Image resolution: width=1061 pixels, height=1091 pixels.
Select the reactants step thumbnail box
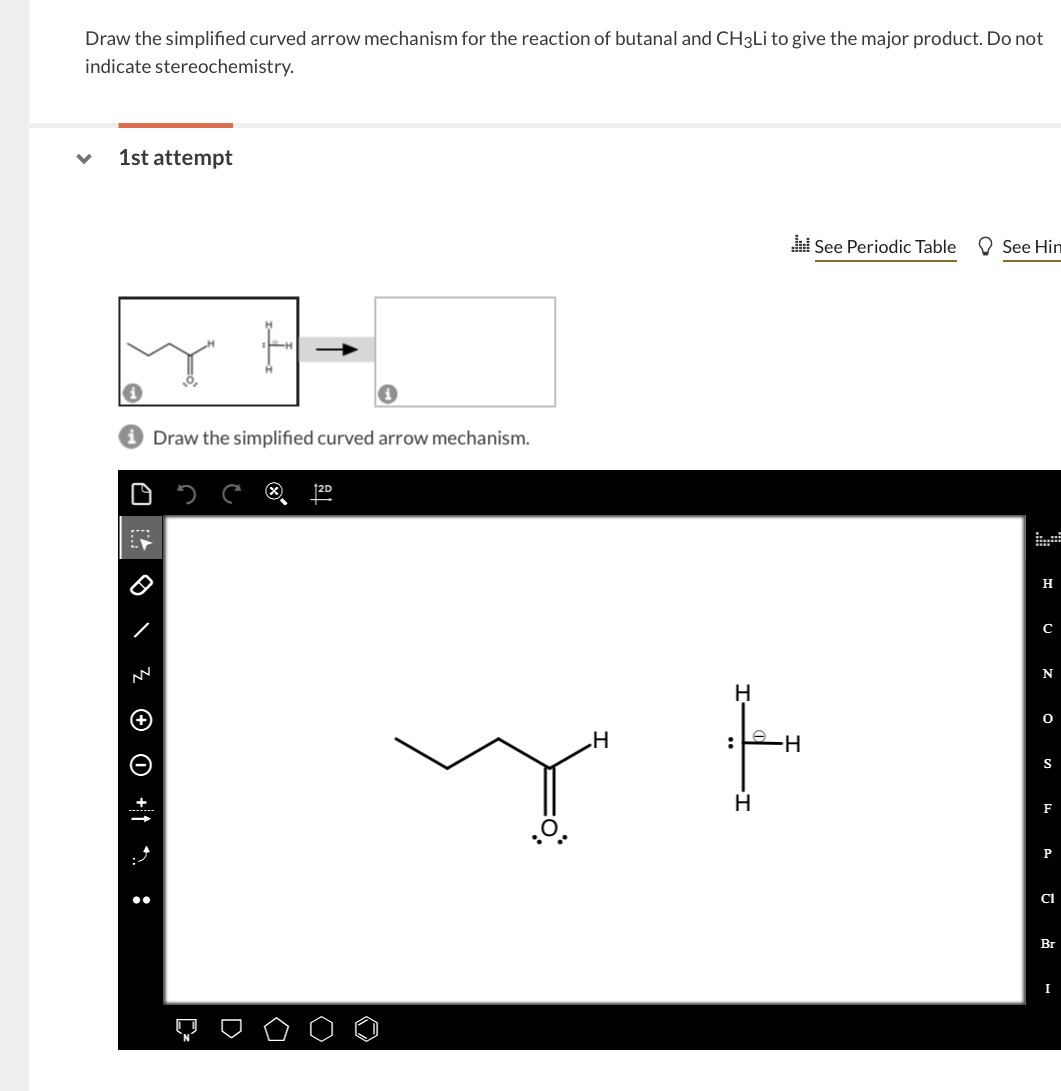coord(209,351)
